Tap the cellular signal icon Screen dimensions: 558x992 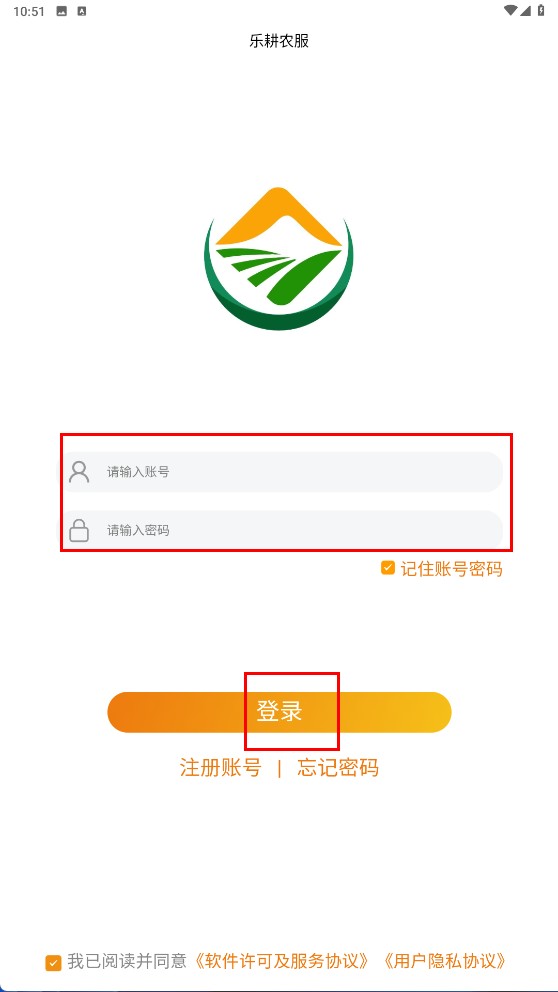click(526, 10)
